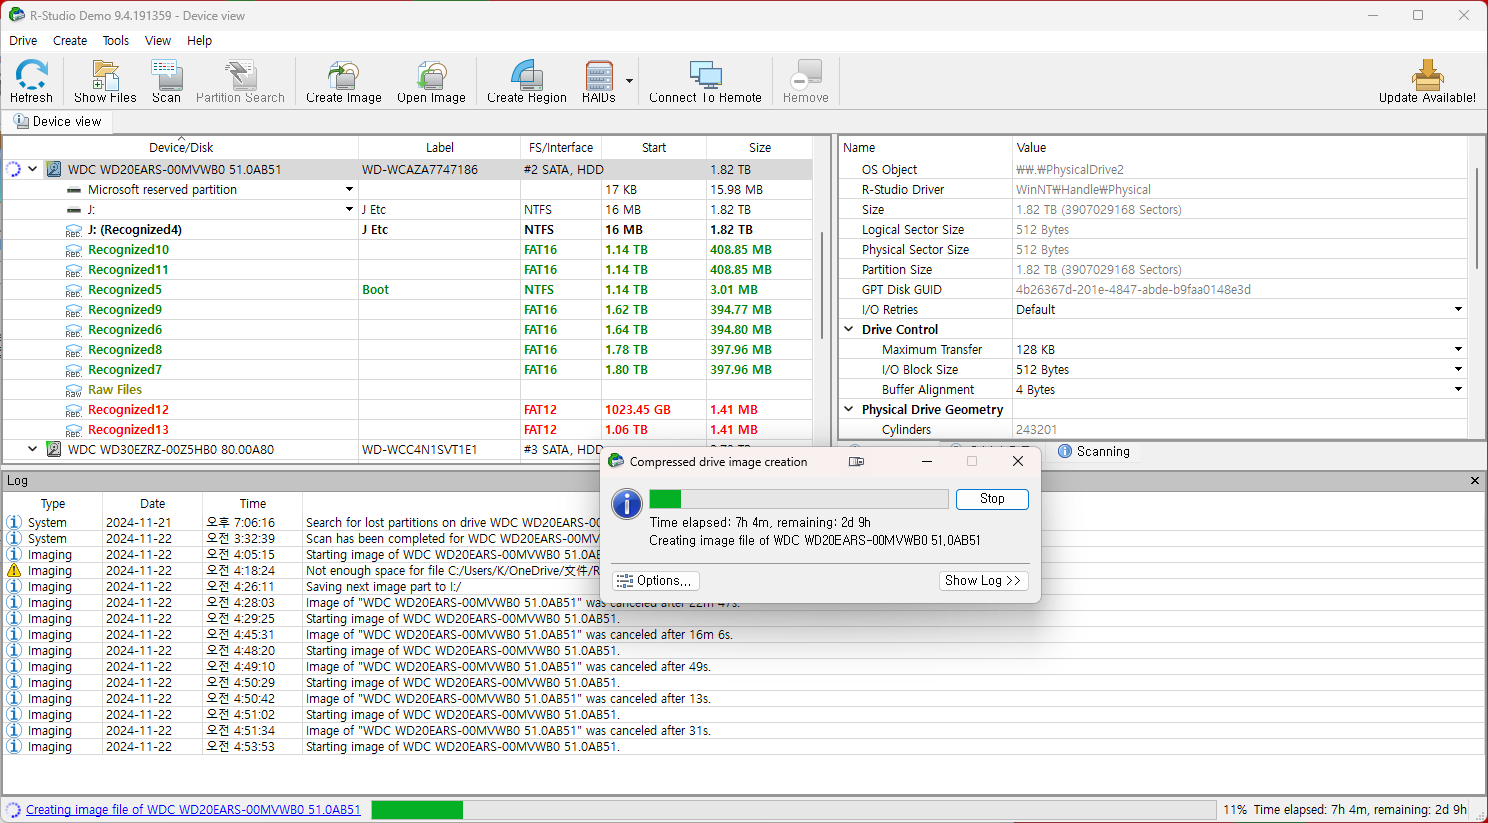
Task: Click the hard drive icon beside WDC WD20EARS
Action: (x=54, y=169)
